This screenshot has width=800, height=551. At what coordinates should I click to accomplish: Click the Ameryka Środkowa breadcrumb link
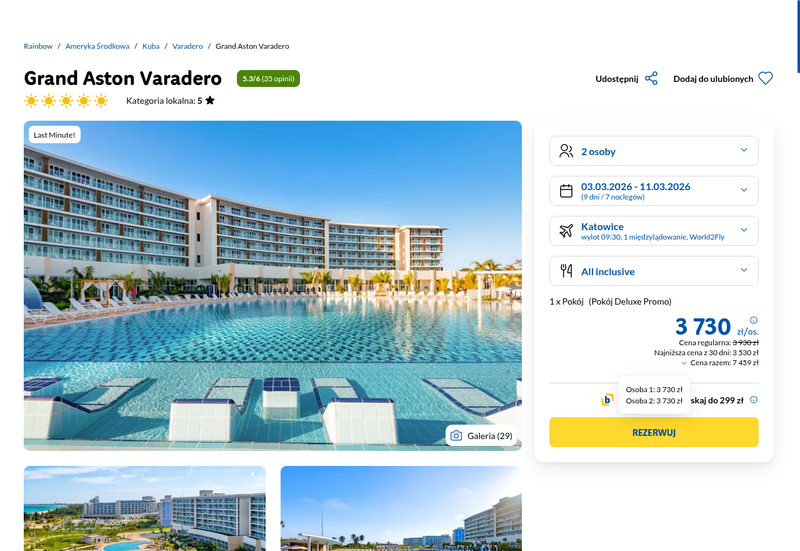pyautogui.click(x=97, y=46)
